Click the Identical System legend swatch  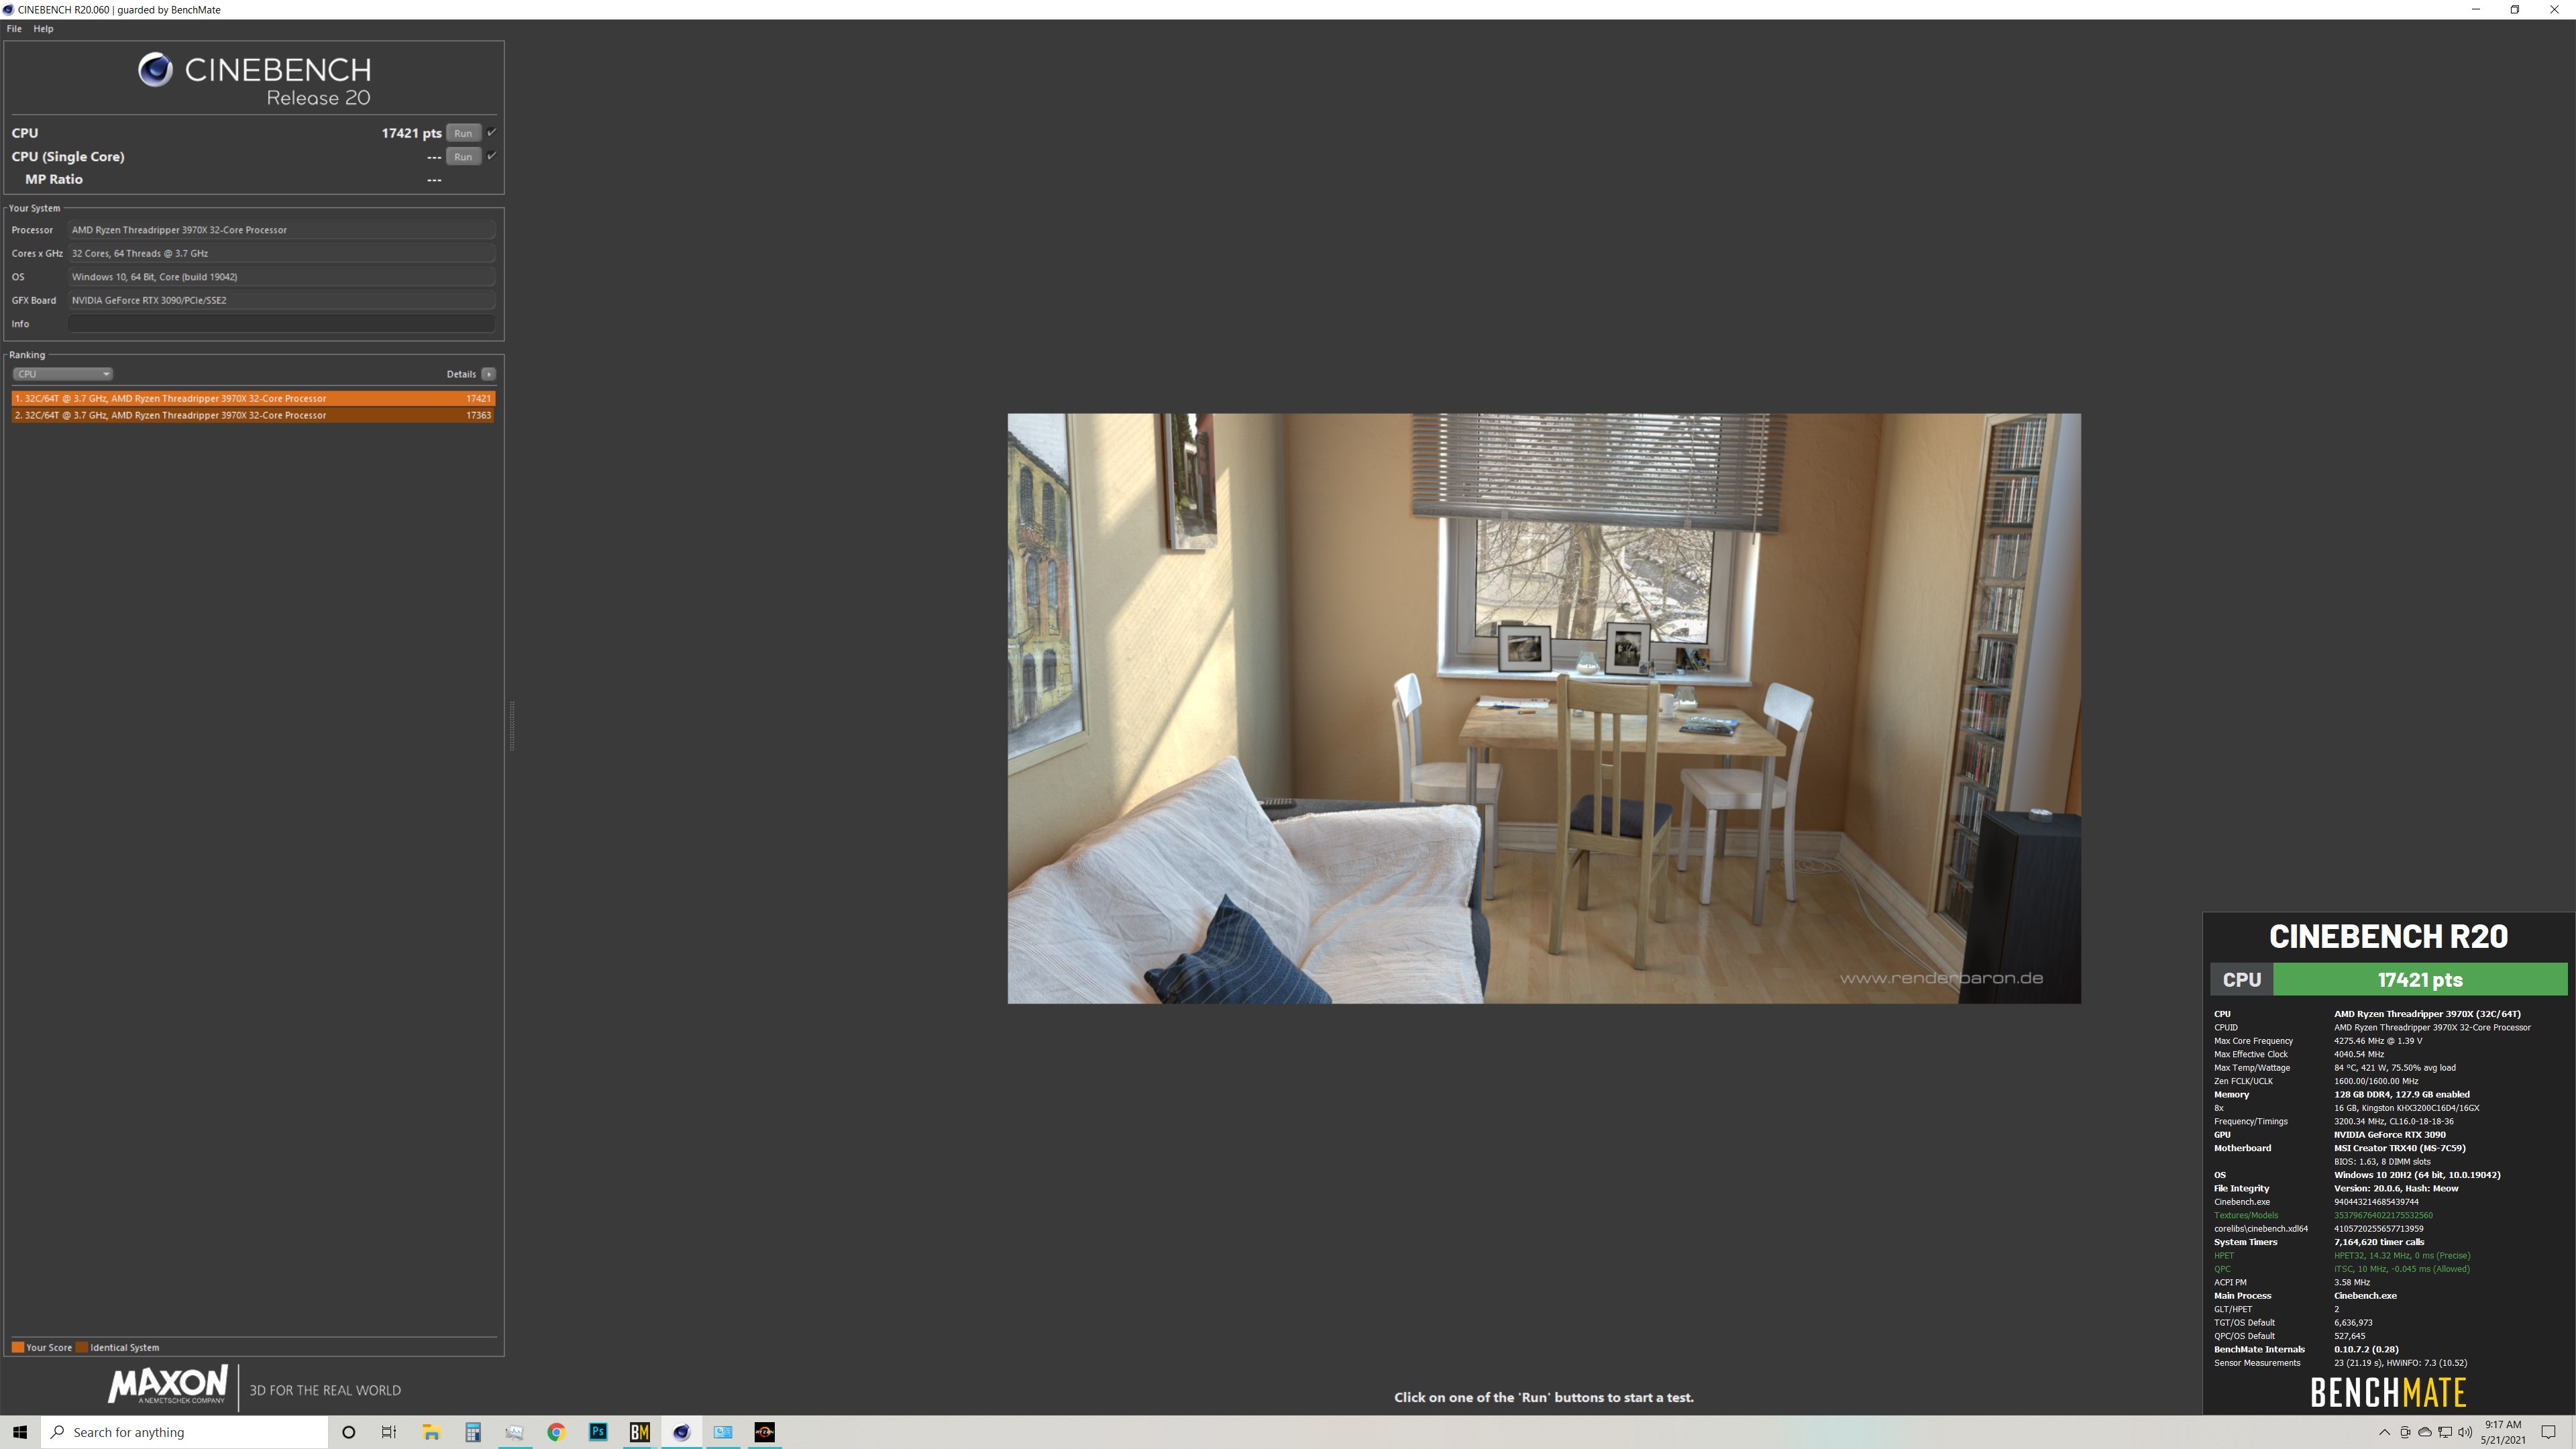[82, 1347]
